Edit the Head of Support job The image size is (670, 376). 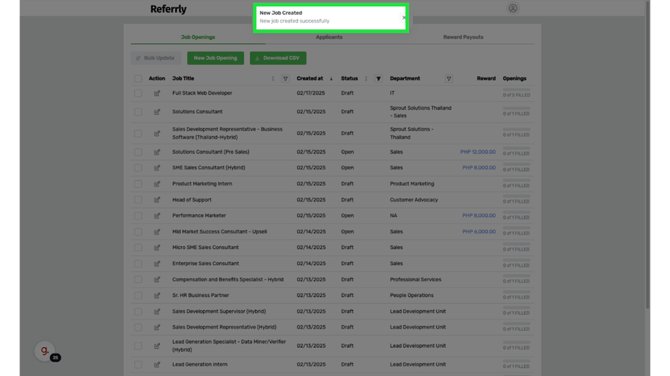coord(157,200)
